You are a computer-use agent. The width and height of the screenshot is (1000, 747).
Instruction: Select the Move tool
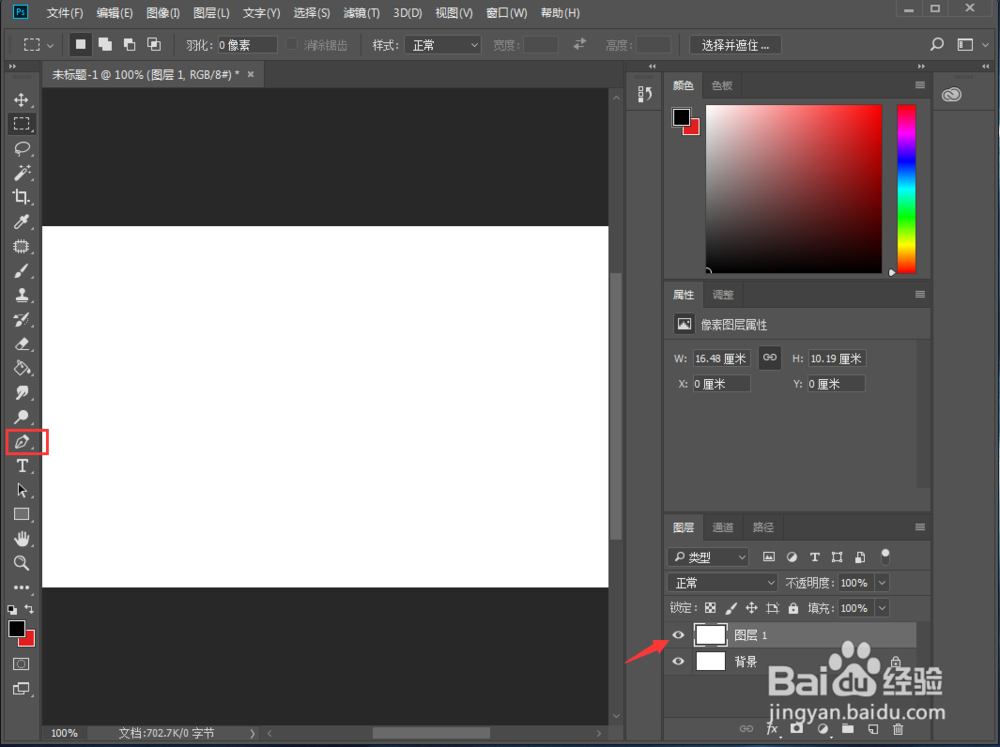21,100
